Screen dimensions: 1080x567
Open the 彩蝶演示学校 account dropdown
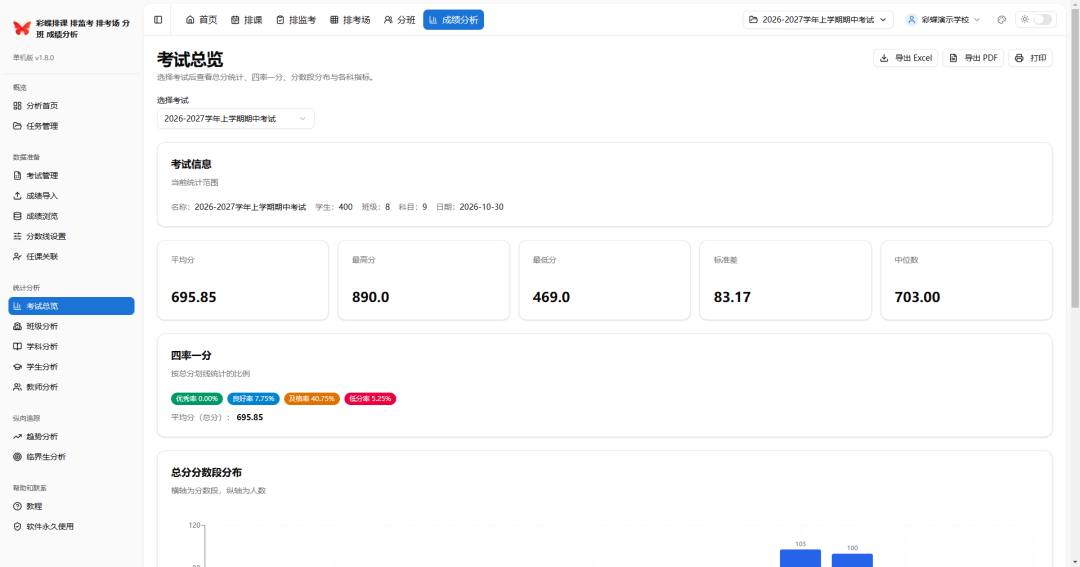944,20
